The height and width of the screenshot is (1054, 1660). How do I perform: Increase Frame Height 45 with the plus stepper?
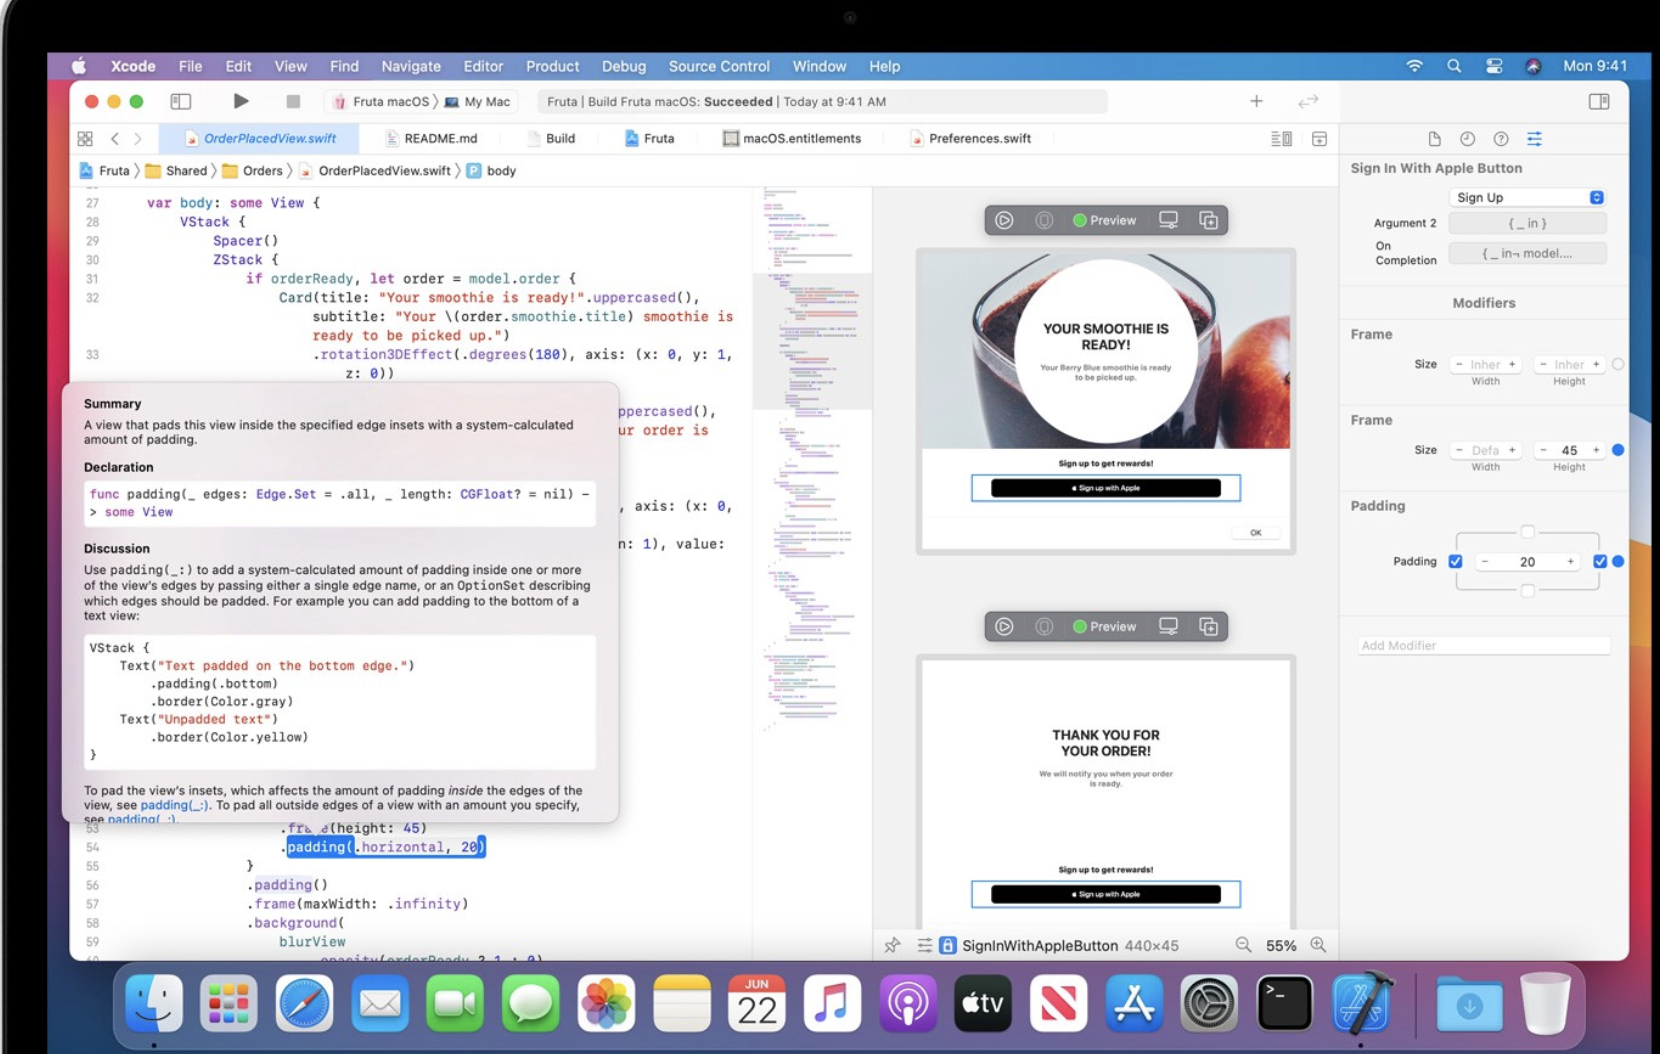coord(1596,450)
